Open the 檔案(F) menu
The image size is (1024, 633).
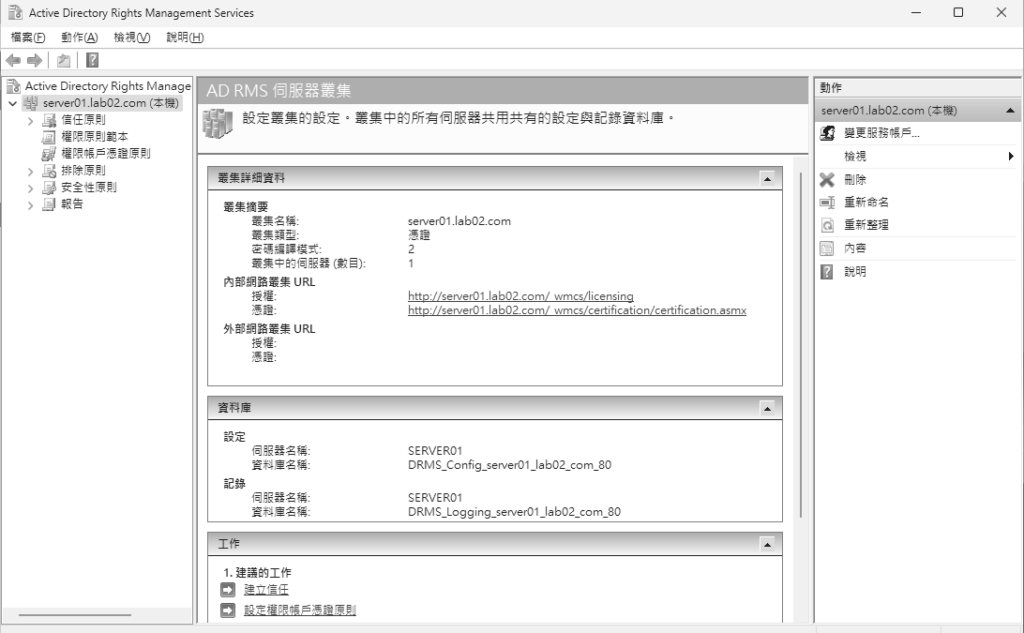coord(28,37)
